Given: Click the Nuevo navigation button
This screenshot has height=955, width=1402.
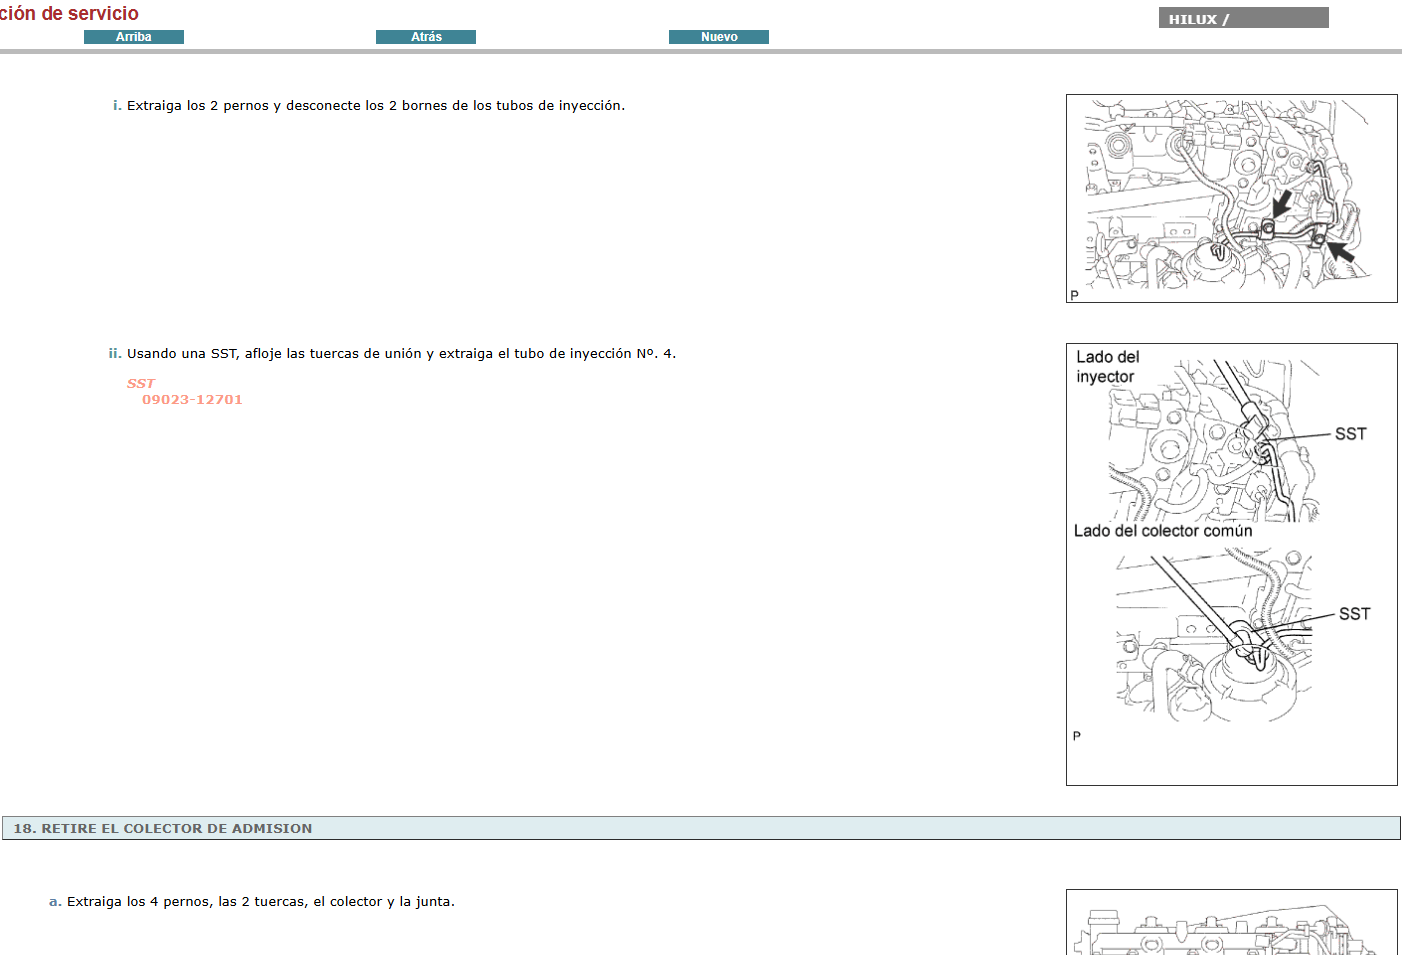Looking at the screenshot, I should 719,36.
